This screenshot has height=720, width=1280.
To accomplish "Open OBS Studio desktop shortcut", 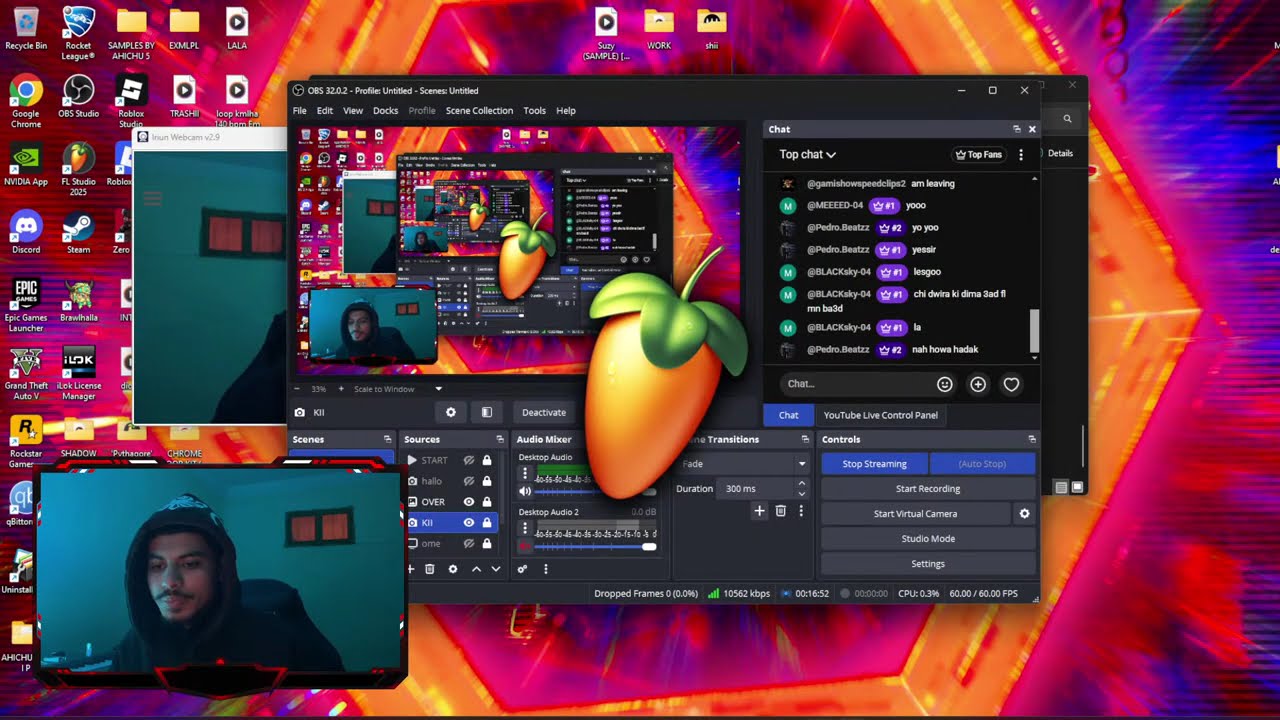I will click(x=78, y=98).
